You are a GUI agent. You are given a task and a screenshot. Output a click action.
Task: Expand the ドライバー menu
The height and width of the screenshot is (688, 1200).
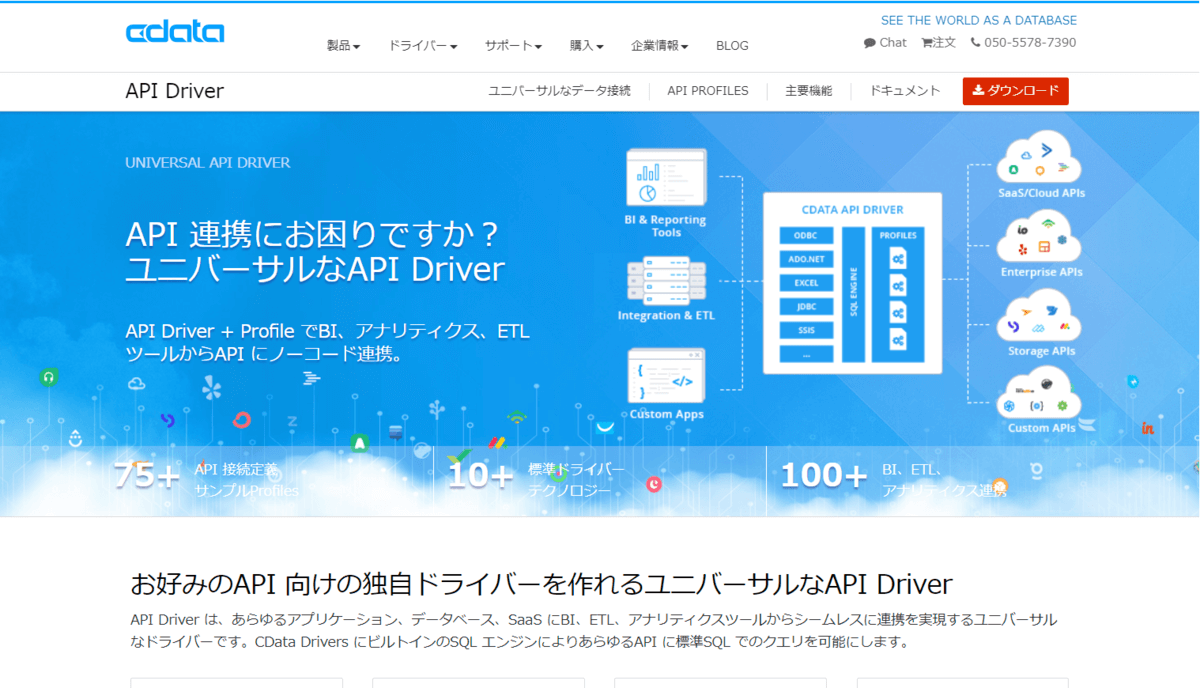tap(422, 45)
